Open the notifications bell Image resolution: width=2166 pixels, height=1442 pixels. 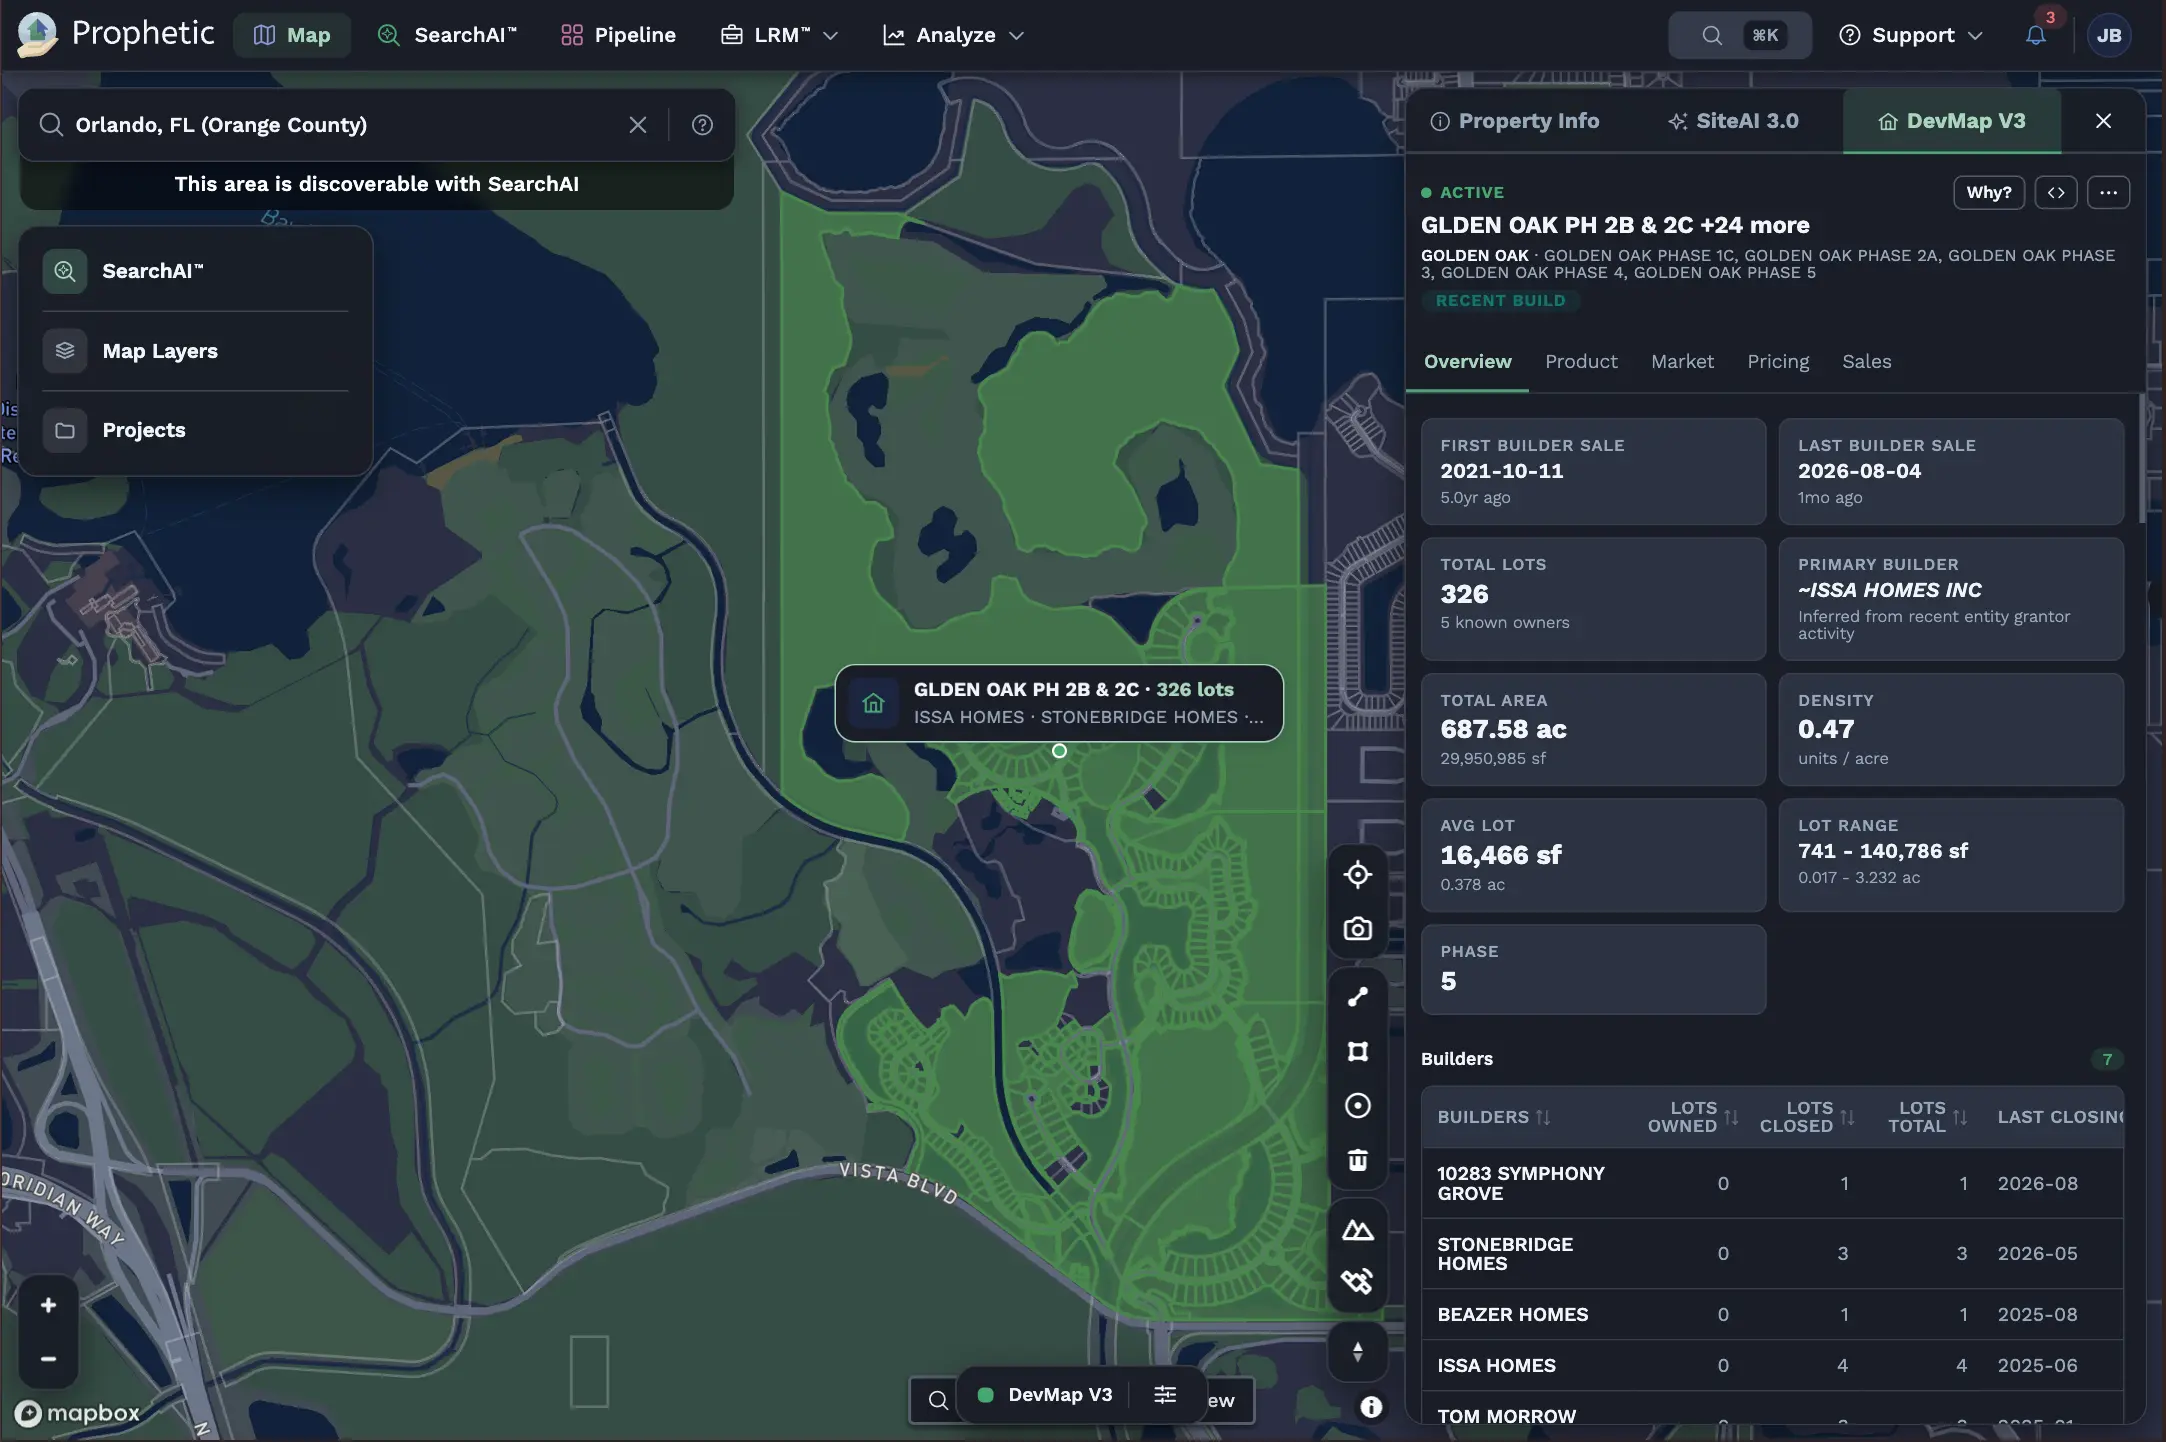tap(2036, 35)
